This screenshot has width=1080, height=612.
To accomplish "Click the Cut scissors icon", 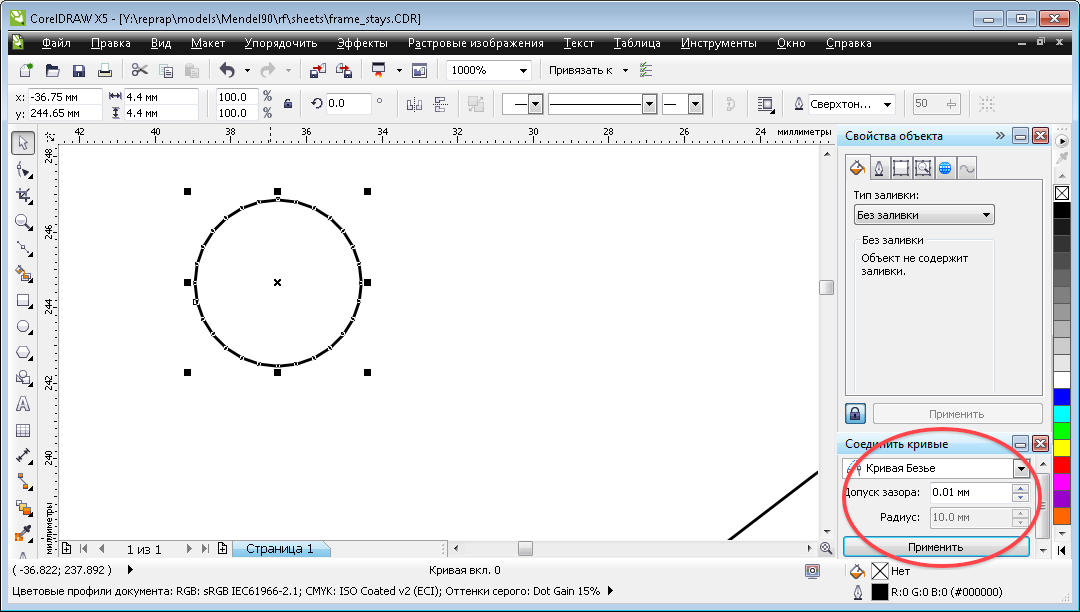I will [x=139, y=70].
